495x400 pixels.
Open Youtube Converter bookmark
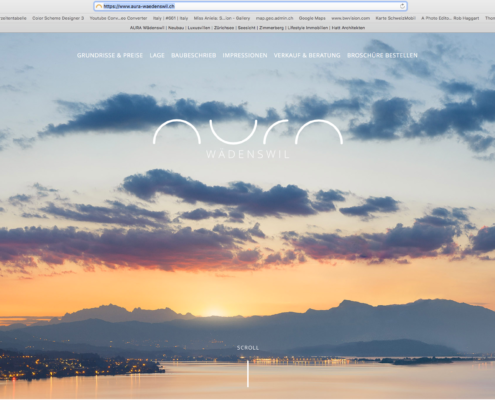point(118,18)
